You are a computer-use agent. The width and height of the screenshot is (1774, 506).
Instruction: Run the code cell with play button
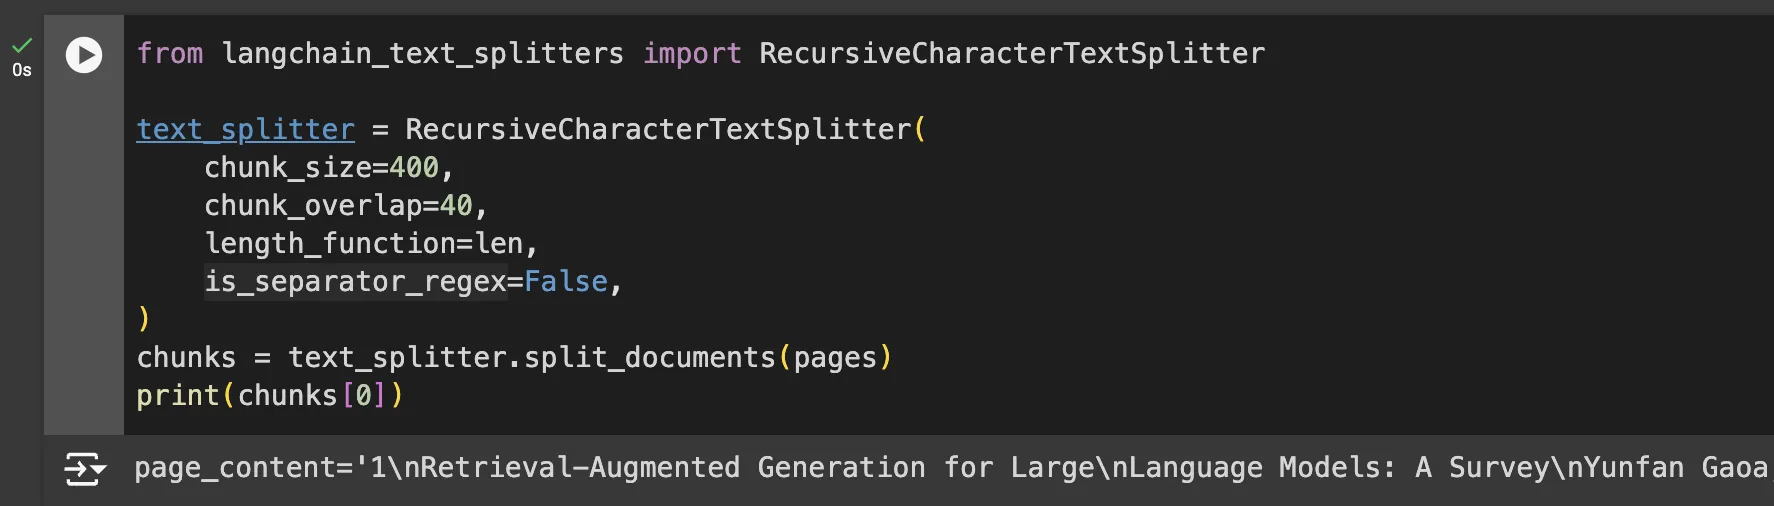(84, 55)
